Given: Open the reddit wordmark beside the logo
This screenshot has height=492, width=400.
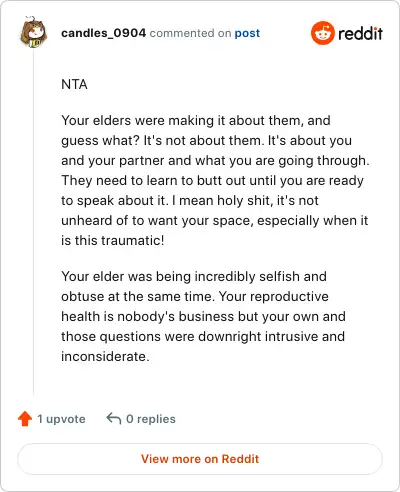Looking at the screenshot, I should point(360,33).
